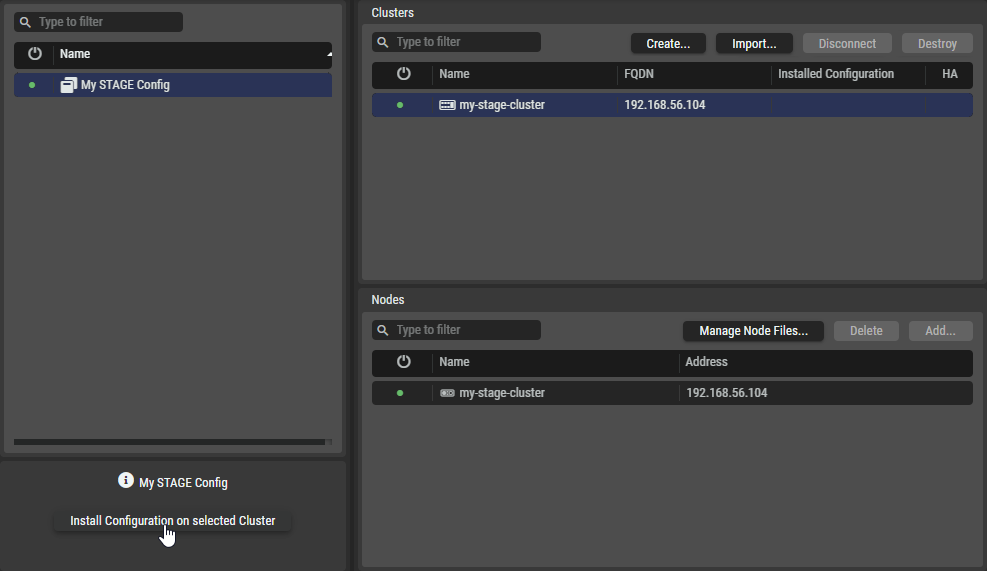Click the horizontal scrollbar under configurations list
The width and height of the screenshot is (987, 571).
[x=169, y=441]
